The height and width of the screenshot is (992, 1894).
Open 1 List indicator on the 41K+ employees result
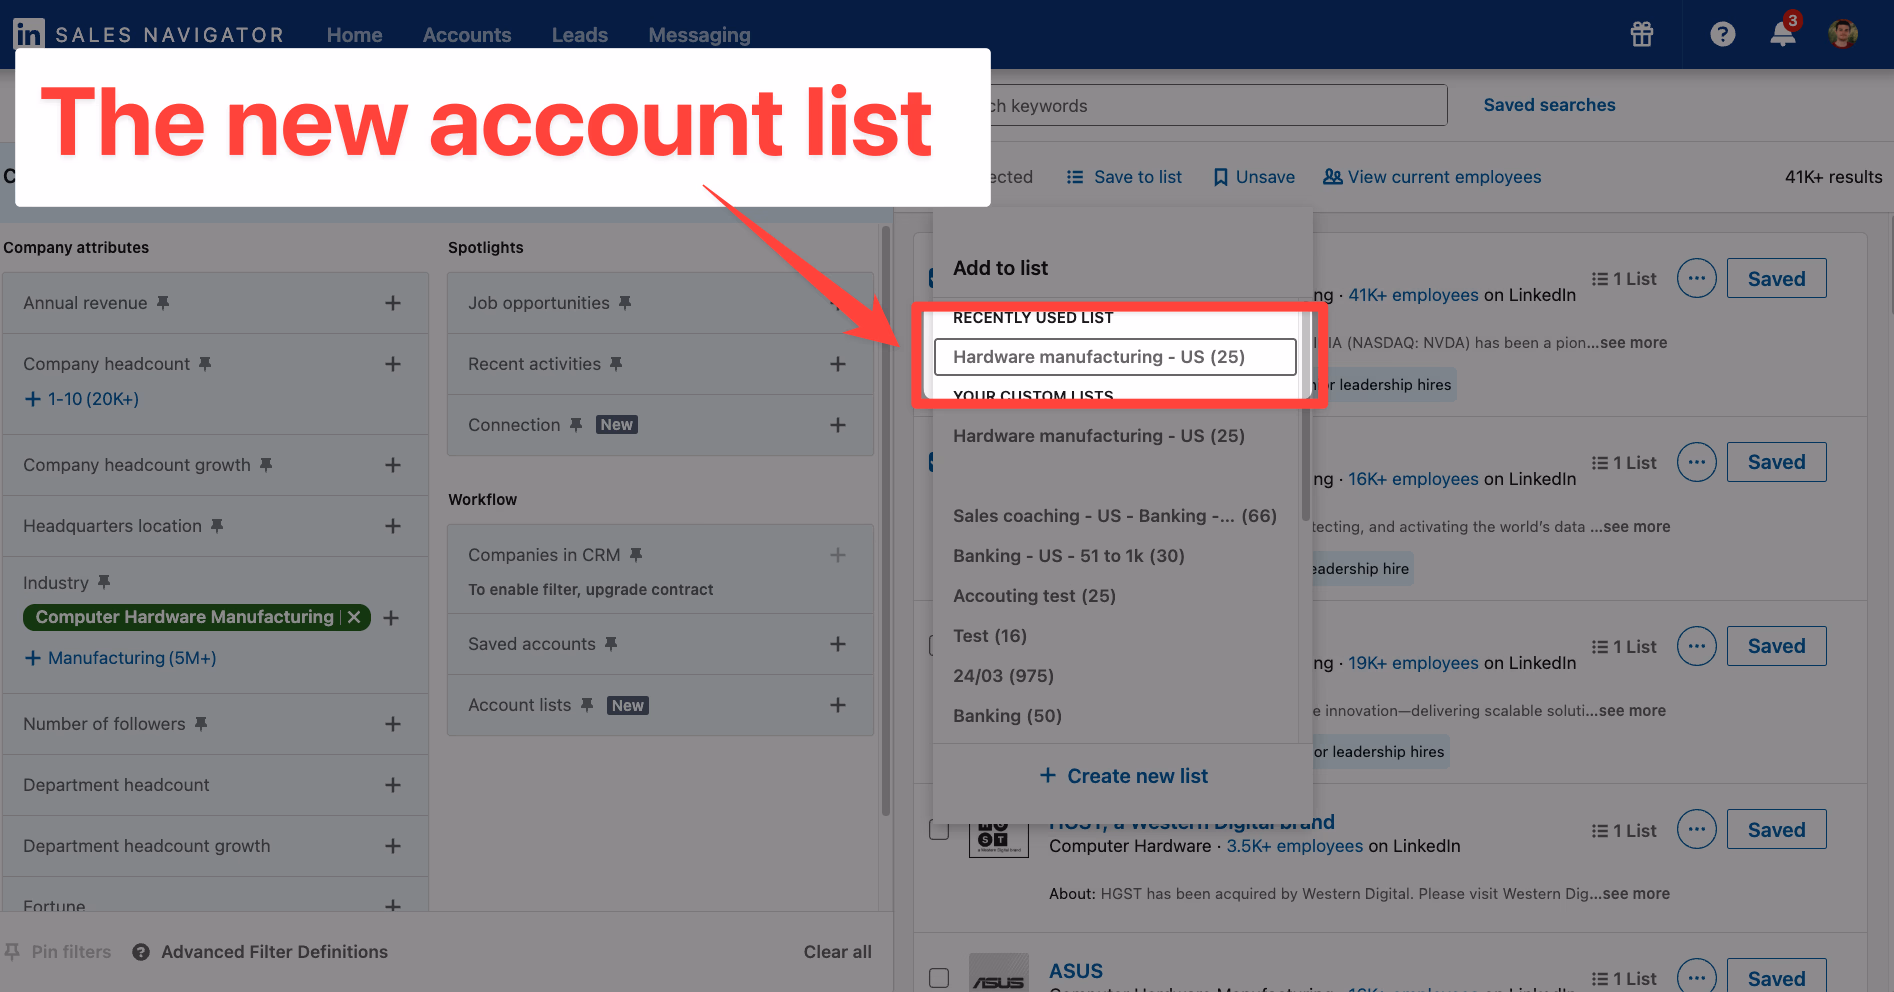(x=1624, y=279)
